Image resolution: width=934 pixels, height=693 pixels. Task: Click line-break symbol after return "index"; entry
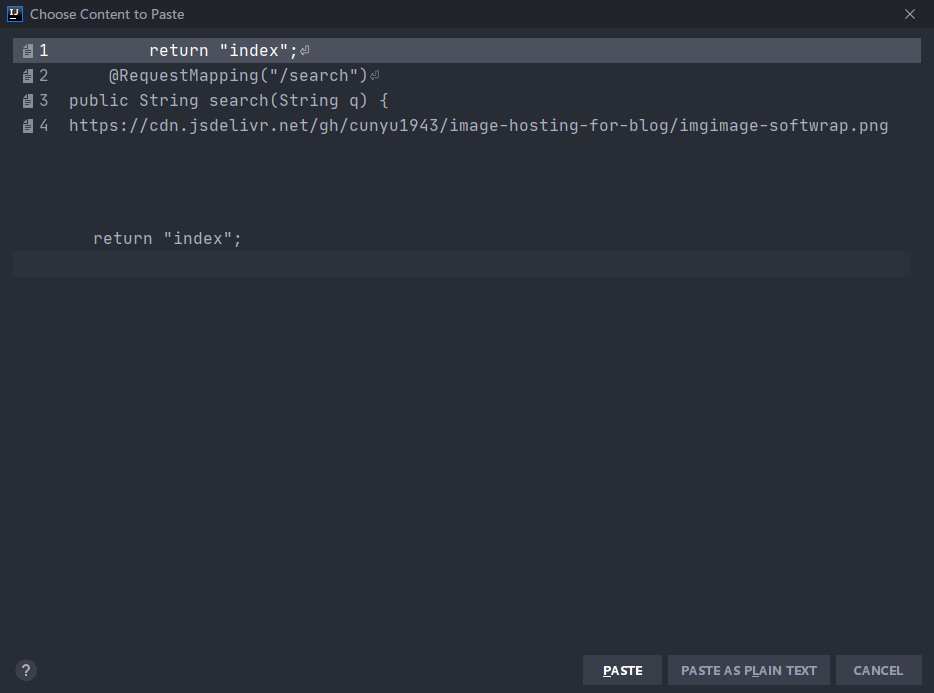pos(305,51)
